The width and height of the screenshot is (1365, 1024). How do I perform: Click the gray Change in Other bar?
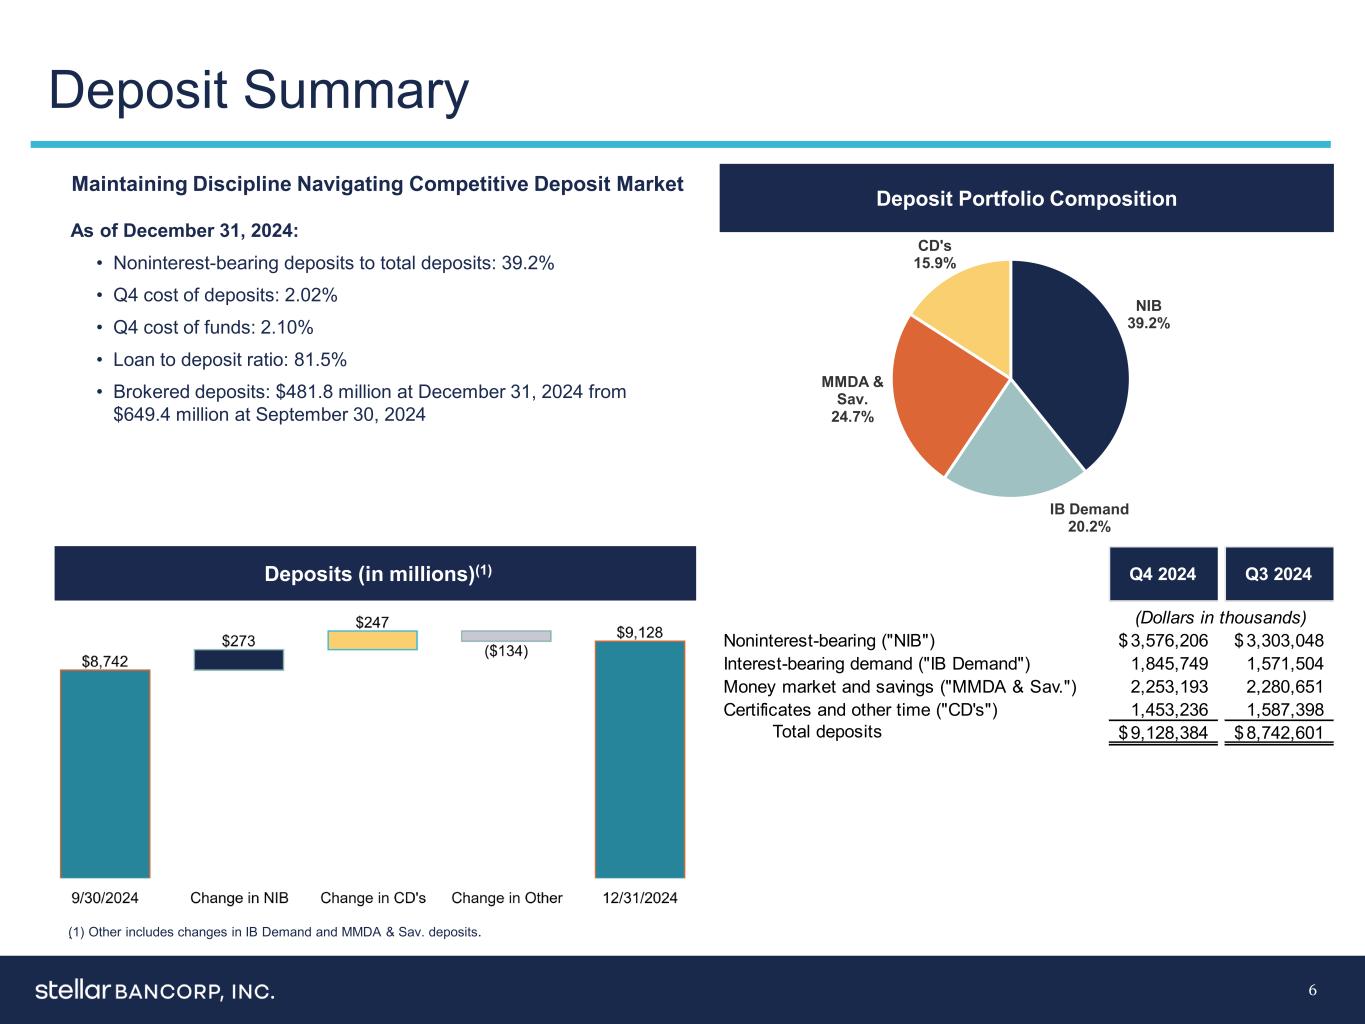[506, 636]
